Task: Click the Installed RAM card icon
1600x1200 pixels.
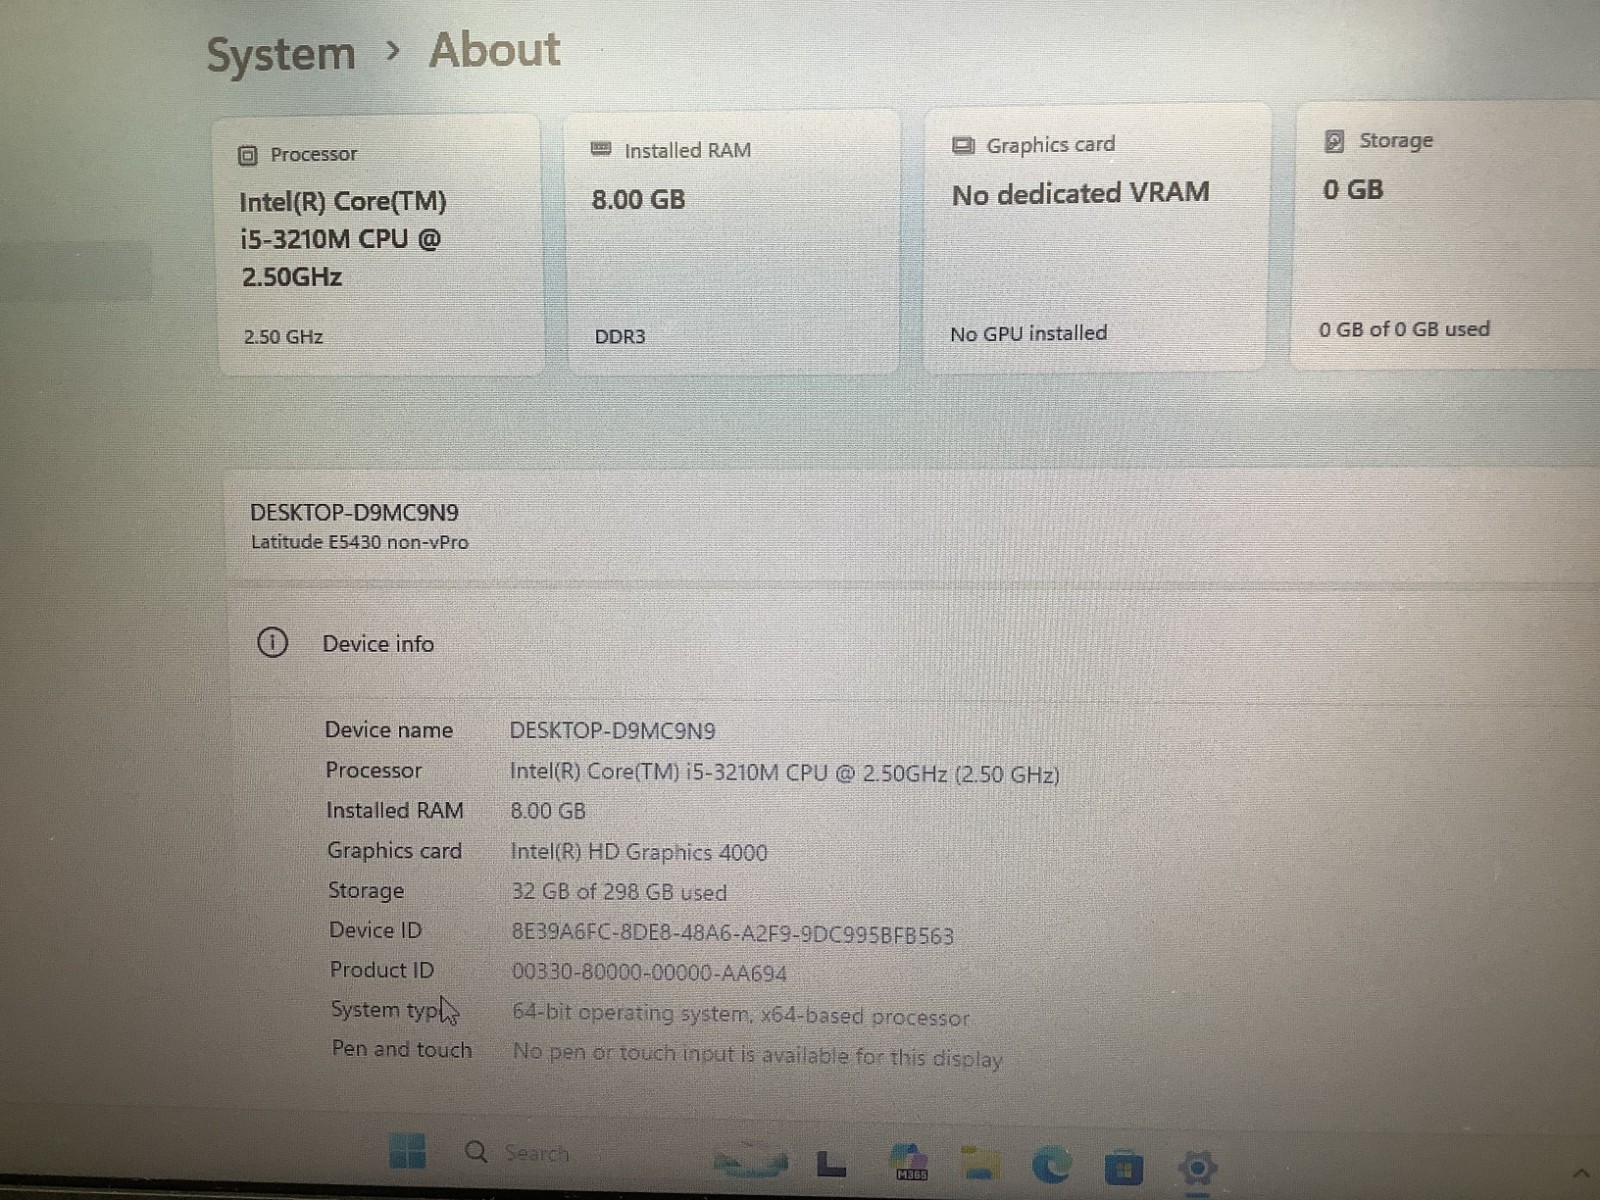Action: [x=601, y=149]
